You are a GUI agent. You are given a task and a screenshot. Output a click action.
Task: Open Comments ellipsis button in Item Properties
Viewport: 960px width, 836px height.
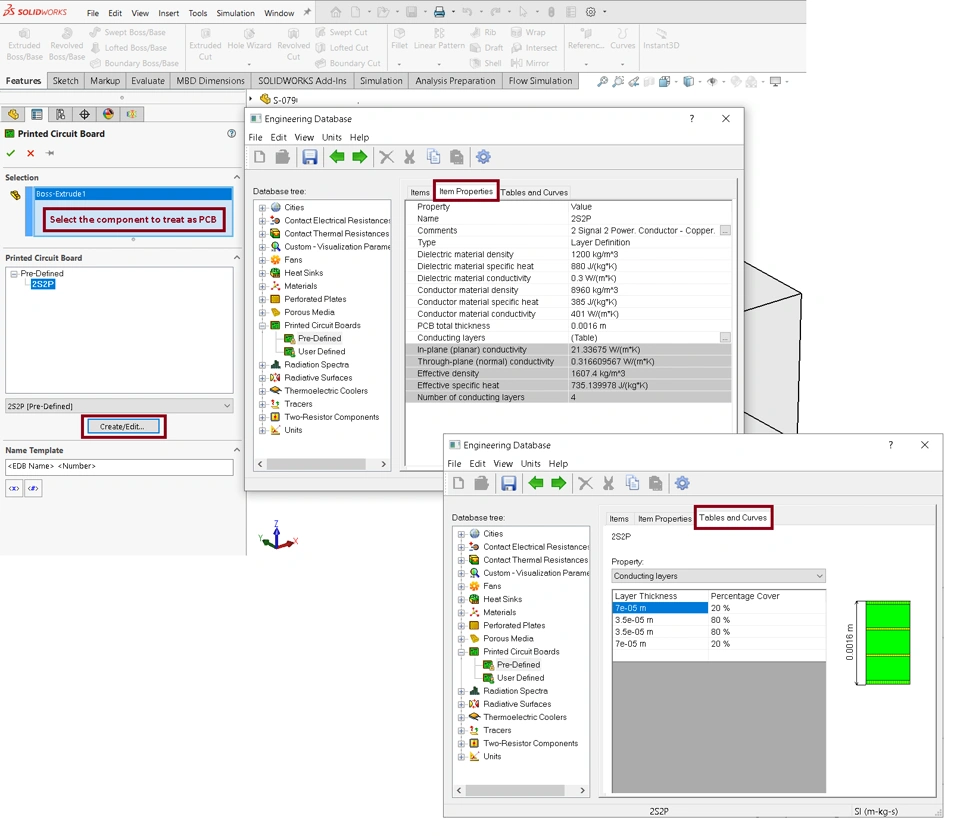pos(725,231)
